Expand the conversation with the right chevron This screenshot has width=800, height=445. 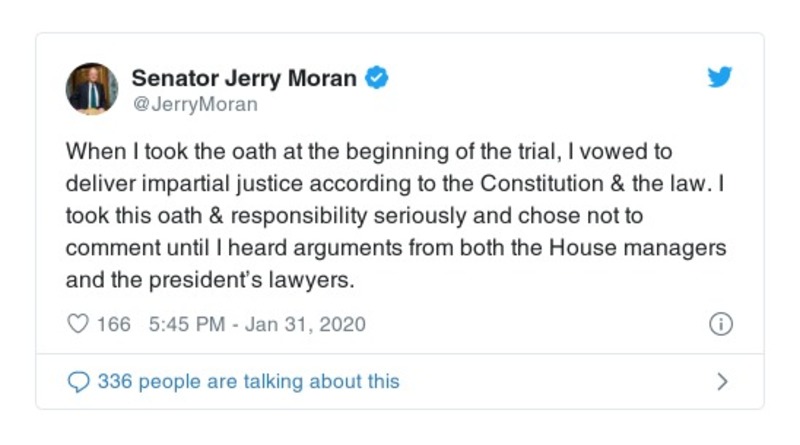(x=722, y=381)
